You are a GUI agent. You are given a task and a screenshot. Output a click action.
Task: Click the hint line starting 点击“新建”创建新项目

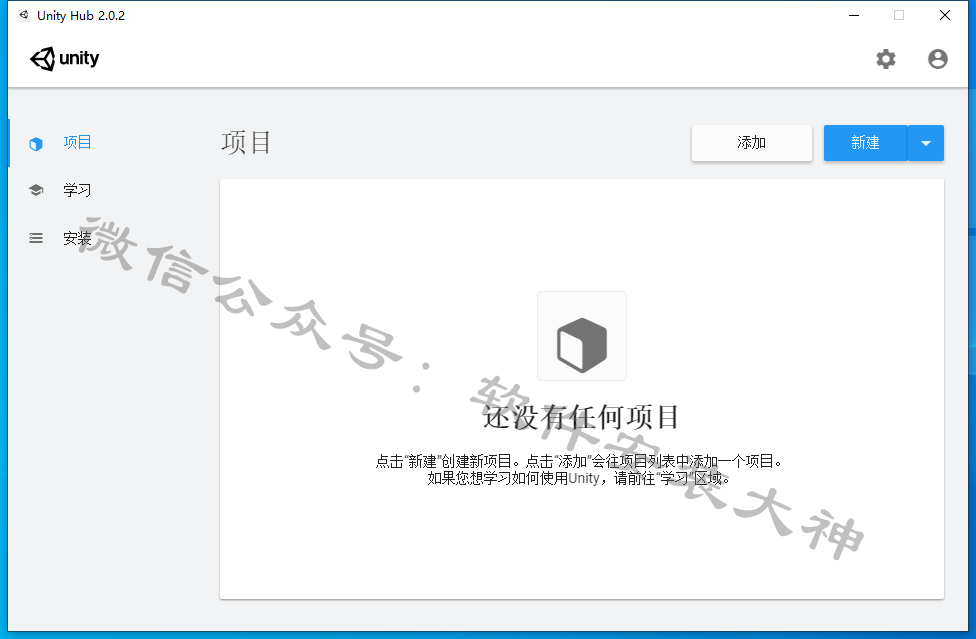[579, 461]
